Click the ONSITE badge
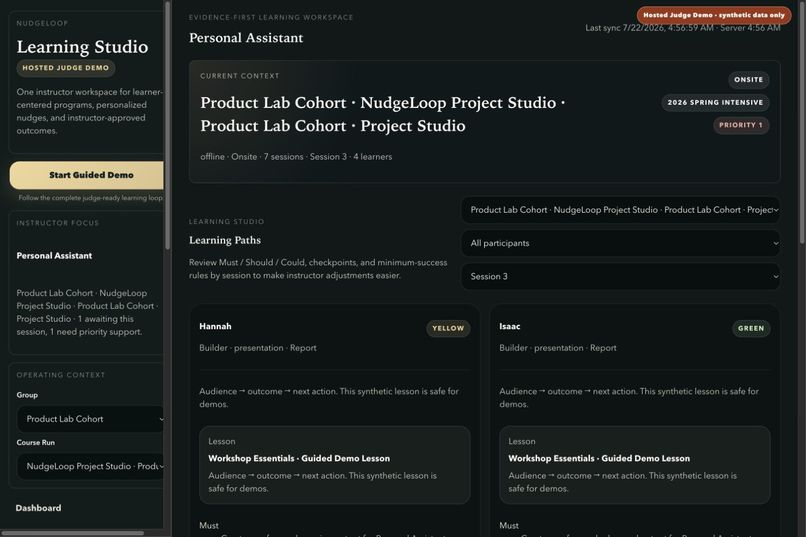The width and height of the screenshot is (806, 537). coord(748,80)
